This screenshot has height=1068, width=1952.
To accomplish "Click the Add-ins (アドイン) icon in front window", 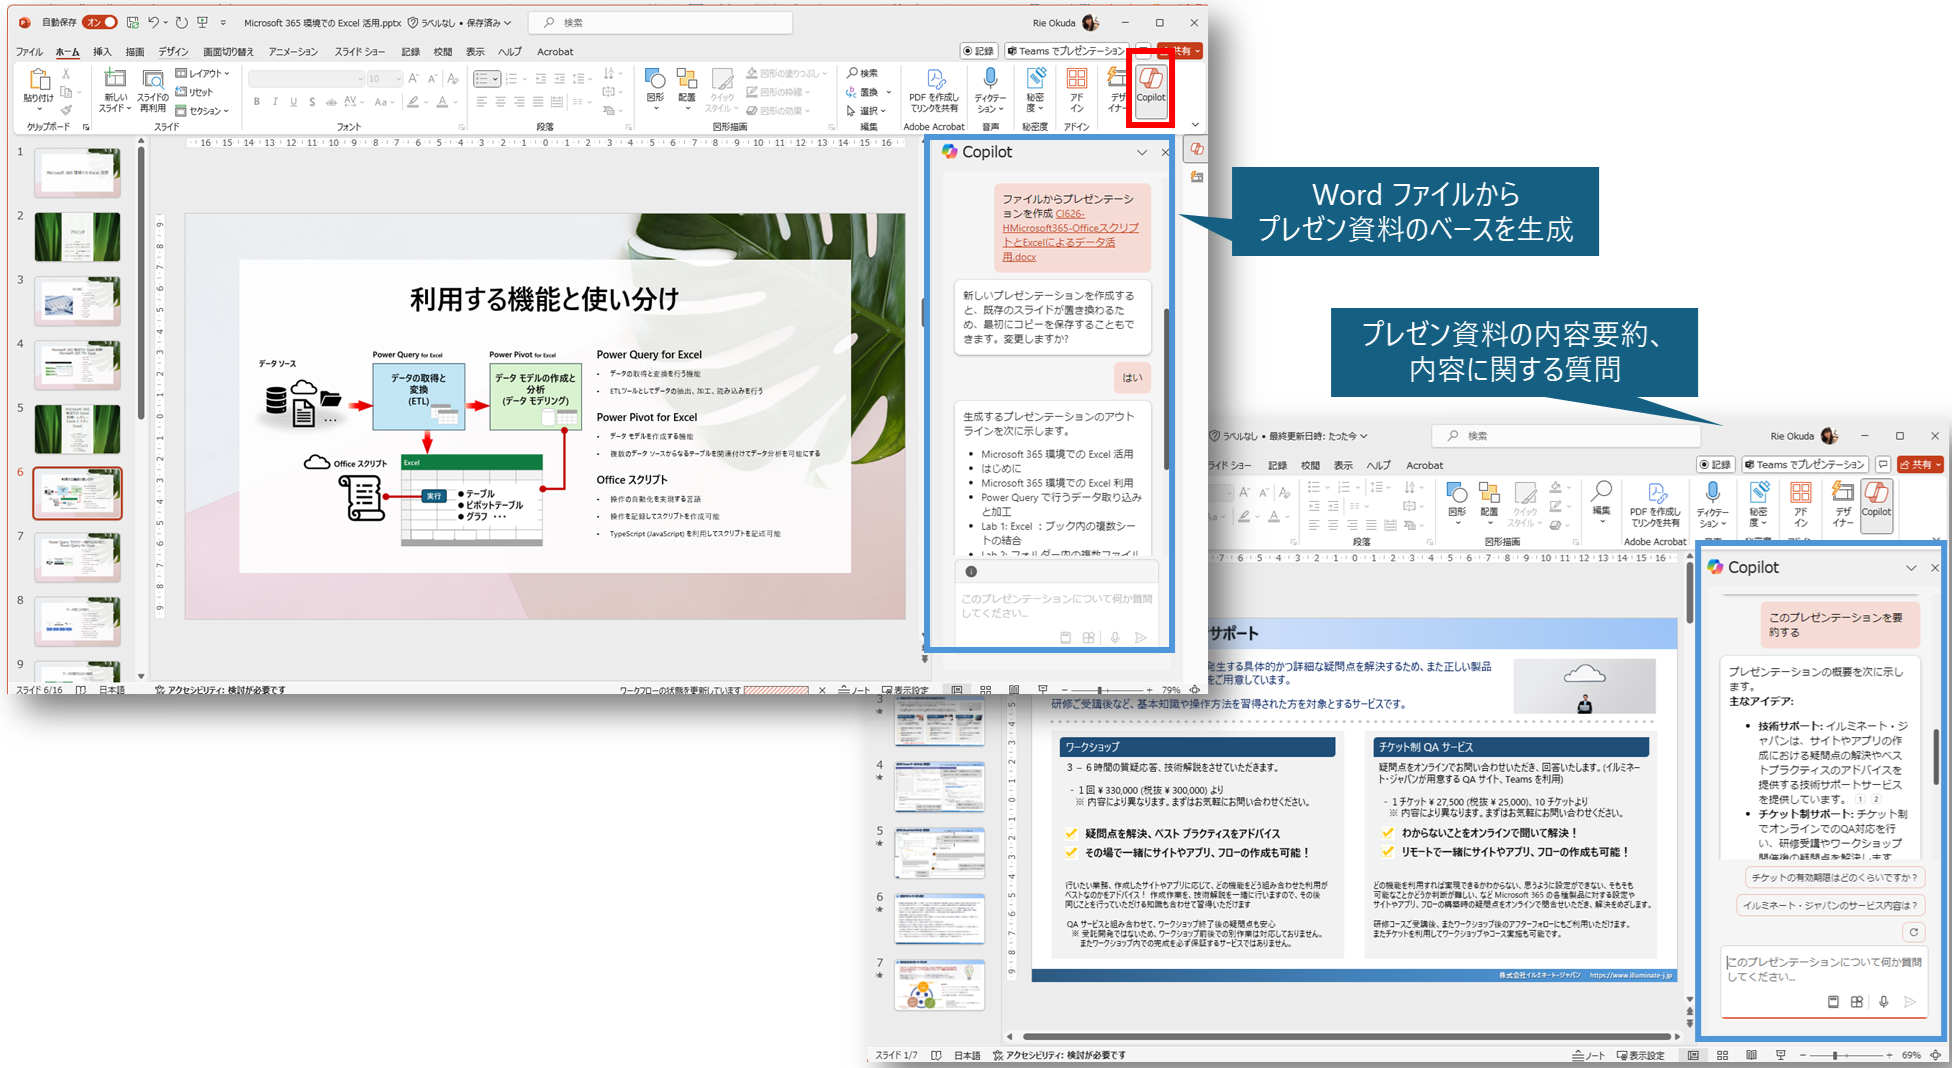I will 1077,79.
